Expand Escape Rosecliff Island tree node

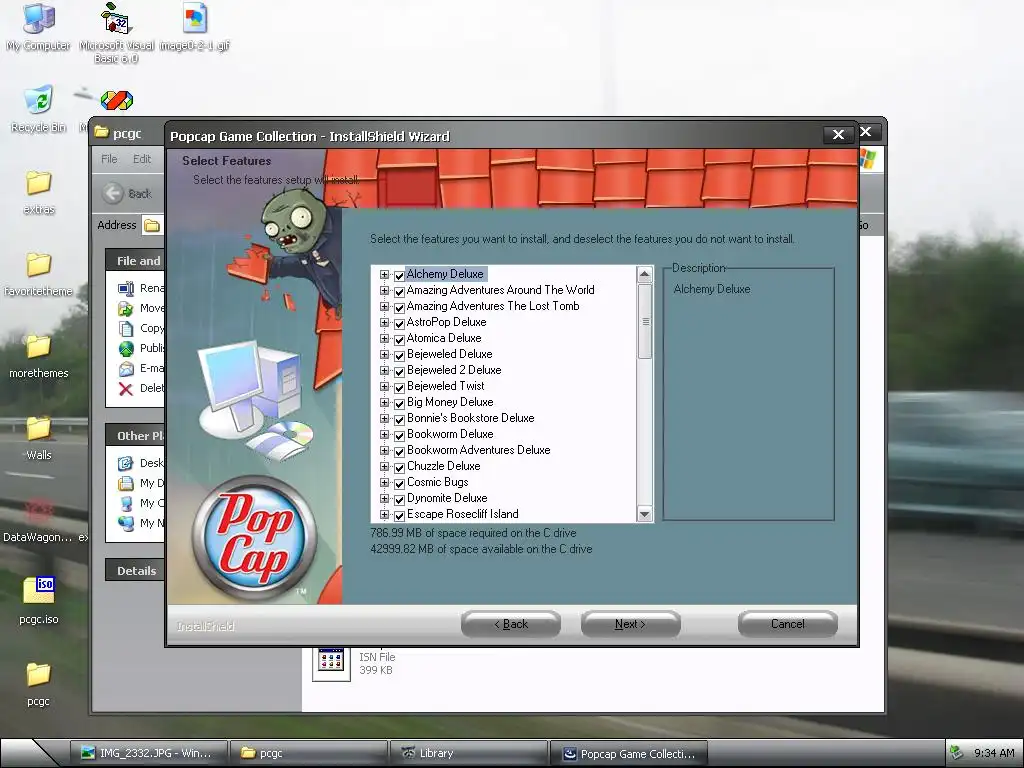point(384,515)
